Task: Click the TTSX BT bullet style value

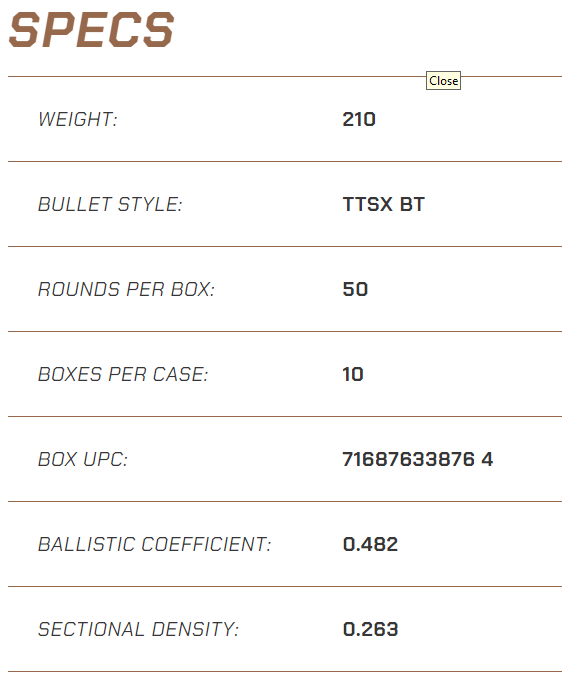Action: [x=383, y=204]
